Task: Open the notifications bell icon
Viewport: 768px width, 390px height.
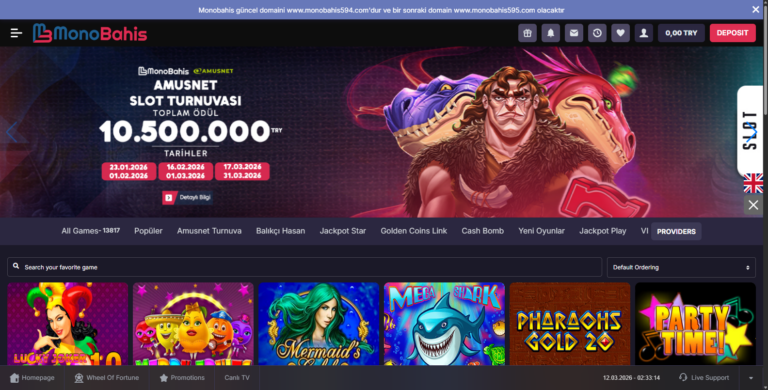Action: [551, 33]
